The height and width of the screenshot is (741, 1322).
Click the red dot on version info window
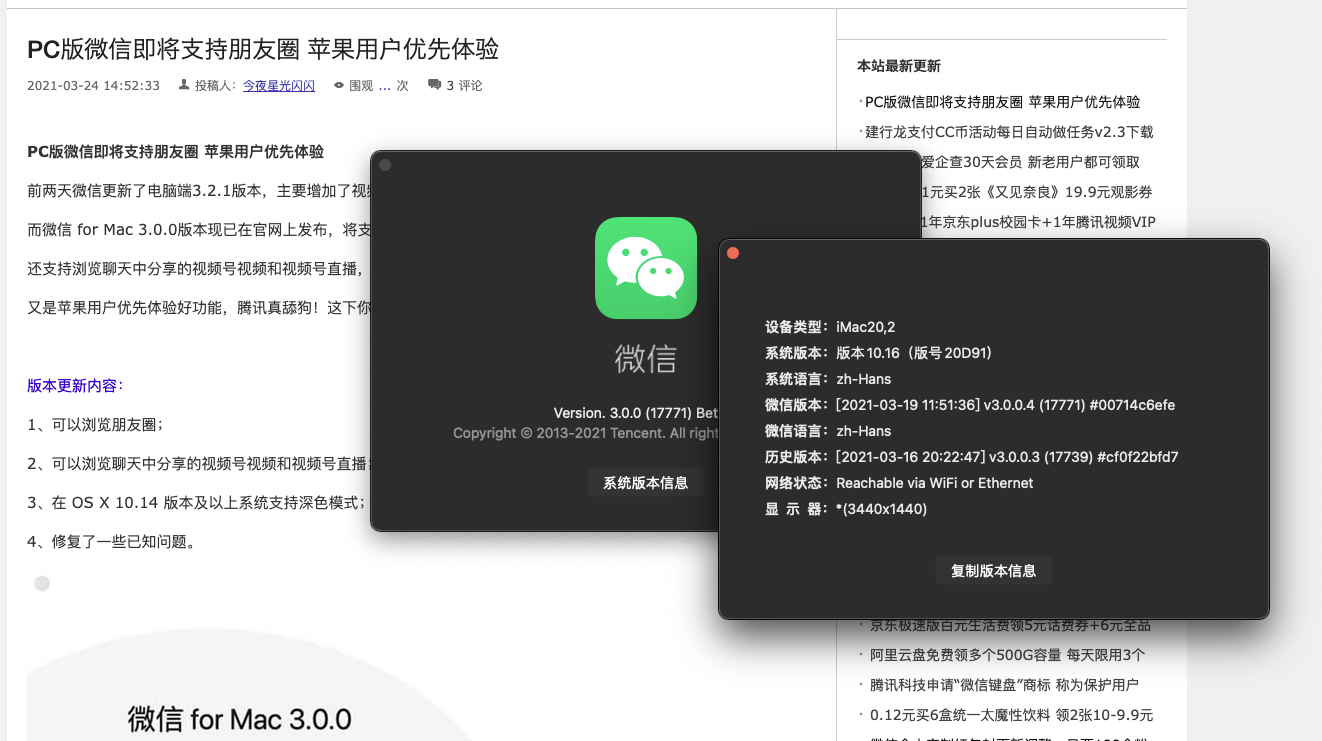(x=733, y=253)
